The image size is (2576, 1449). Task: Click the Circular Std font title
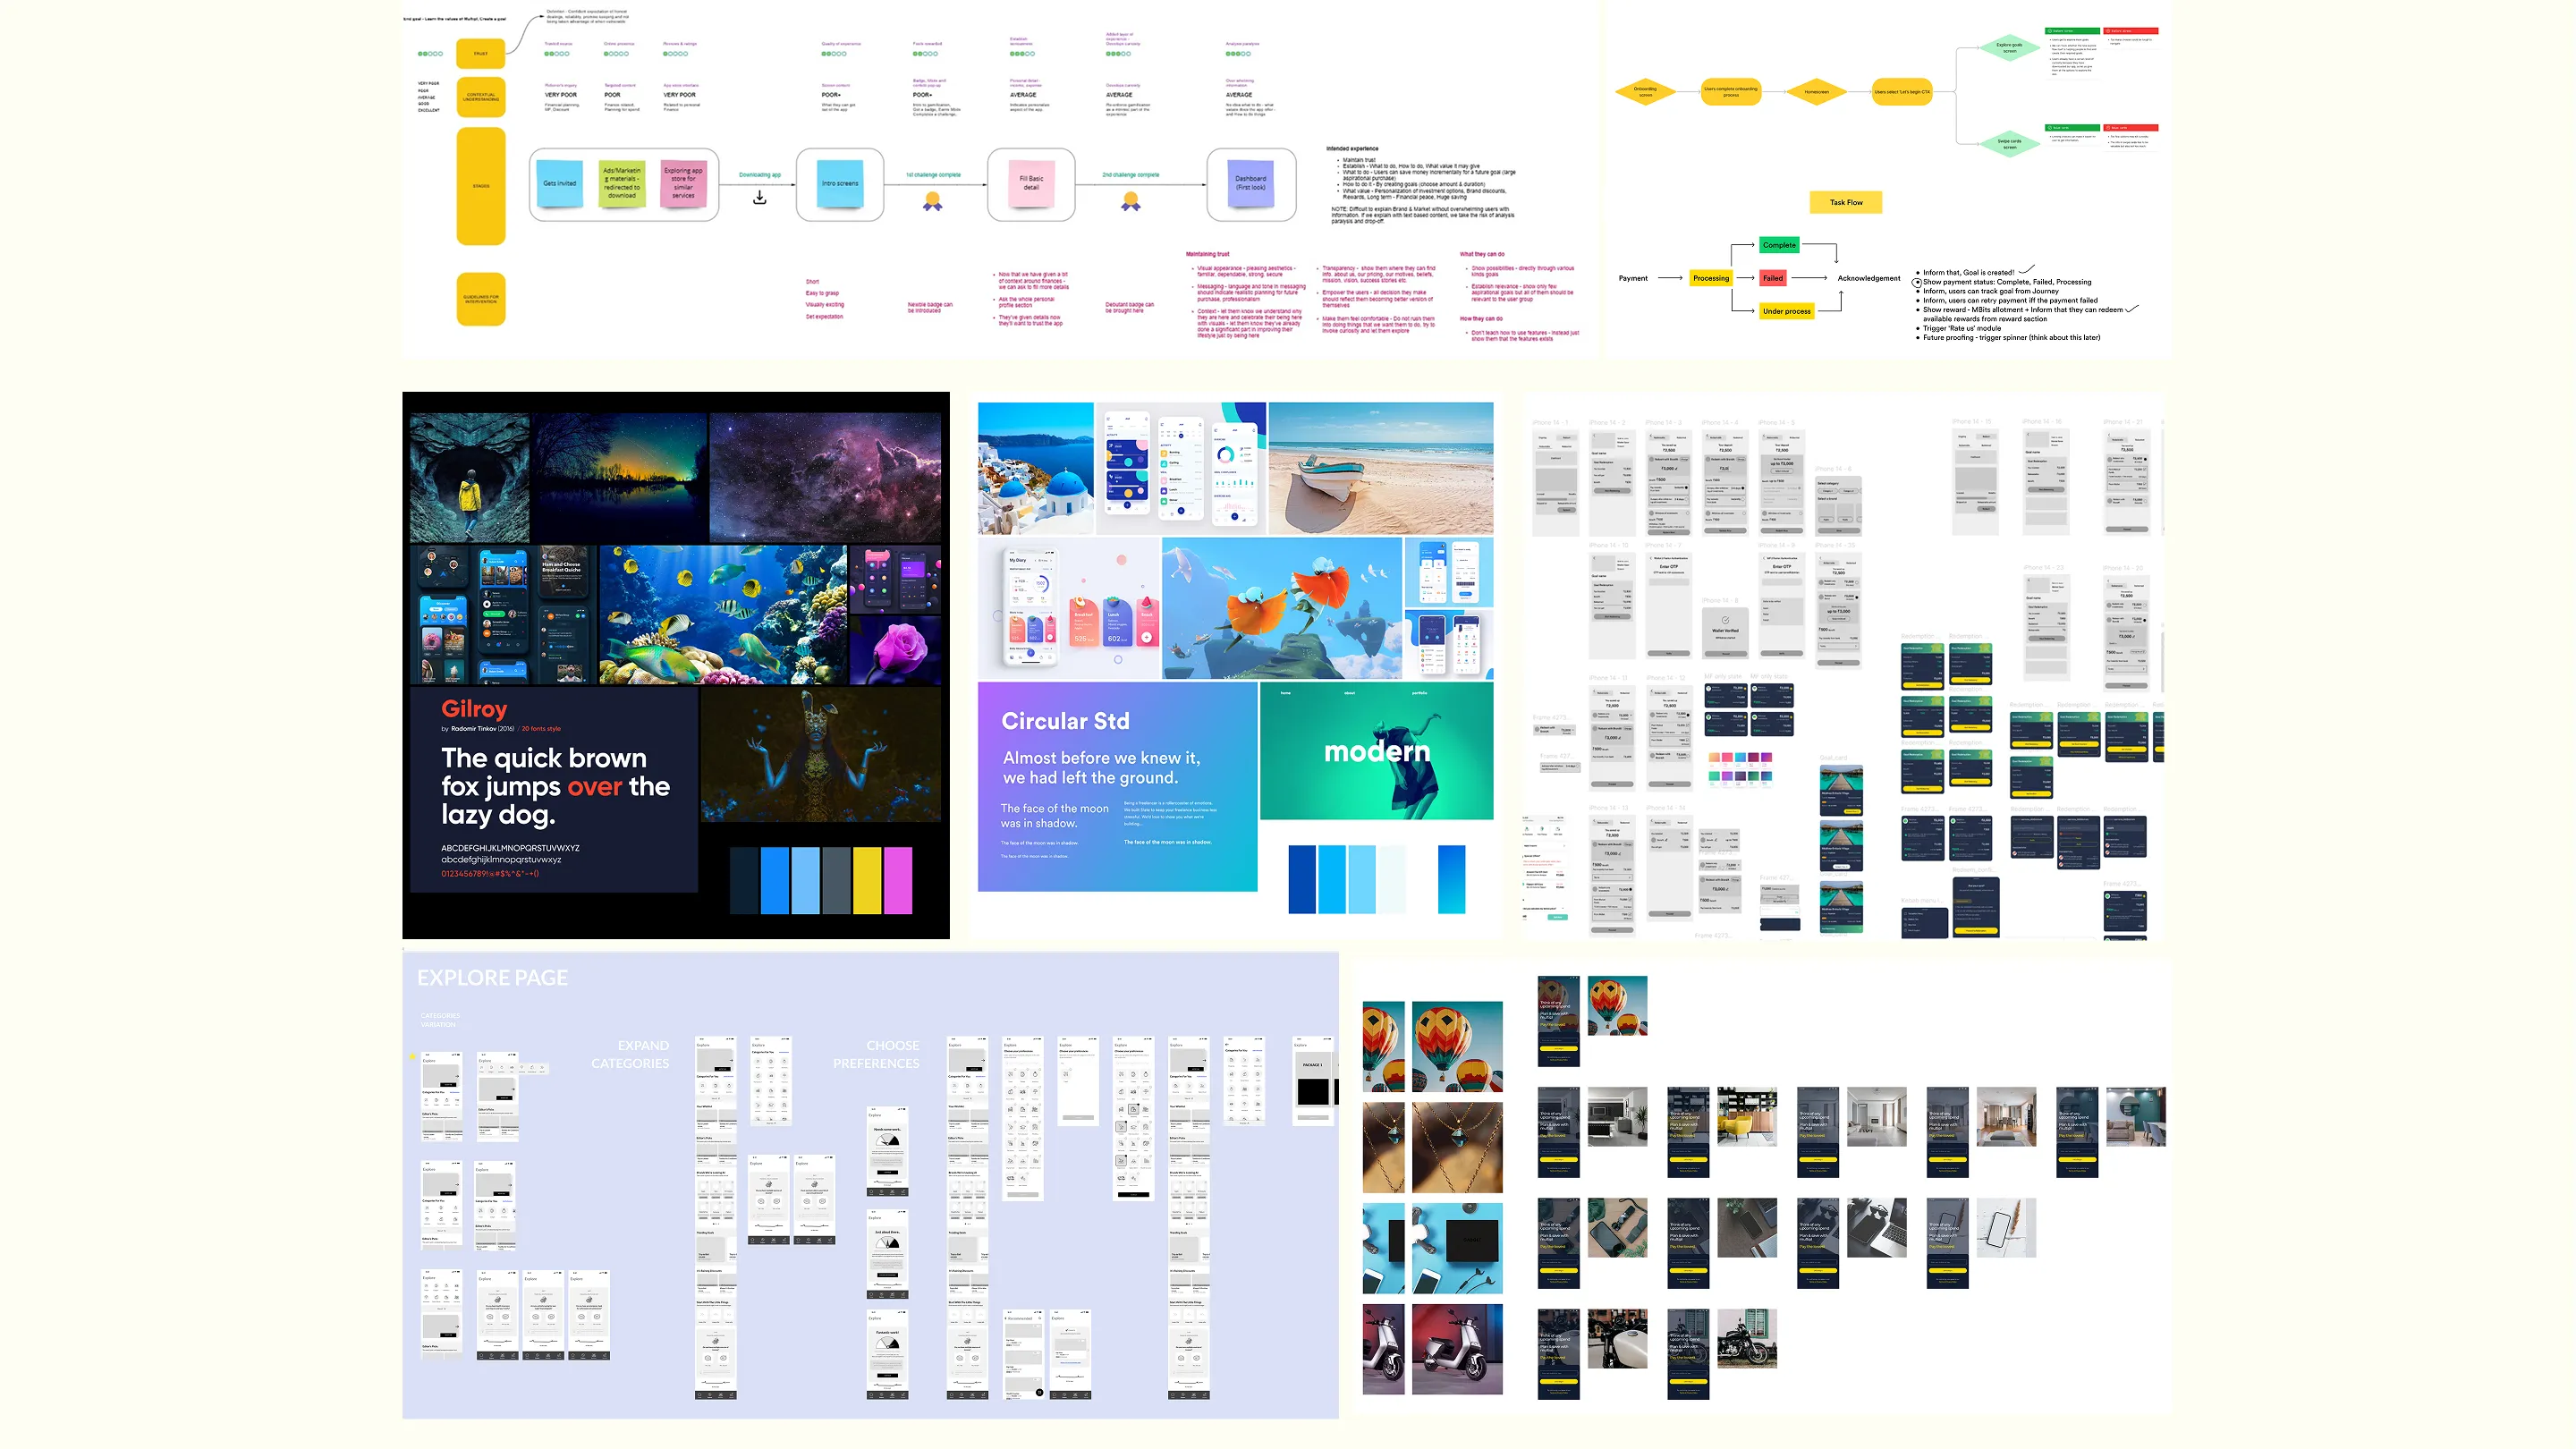1065,721
